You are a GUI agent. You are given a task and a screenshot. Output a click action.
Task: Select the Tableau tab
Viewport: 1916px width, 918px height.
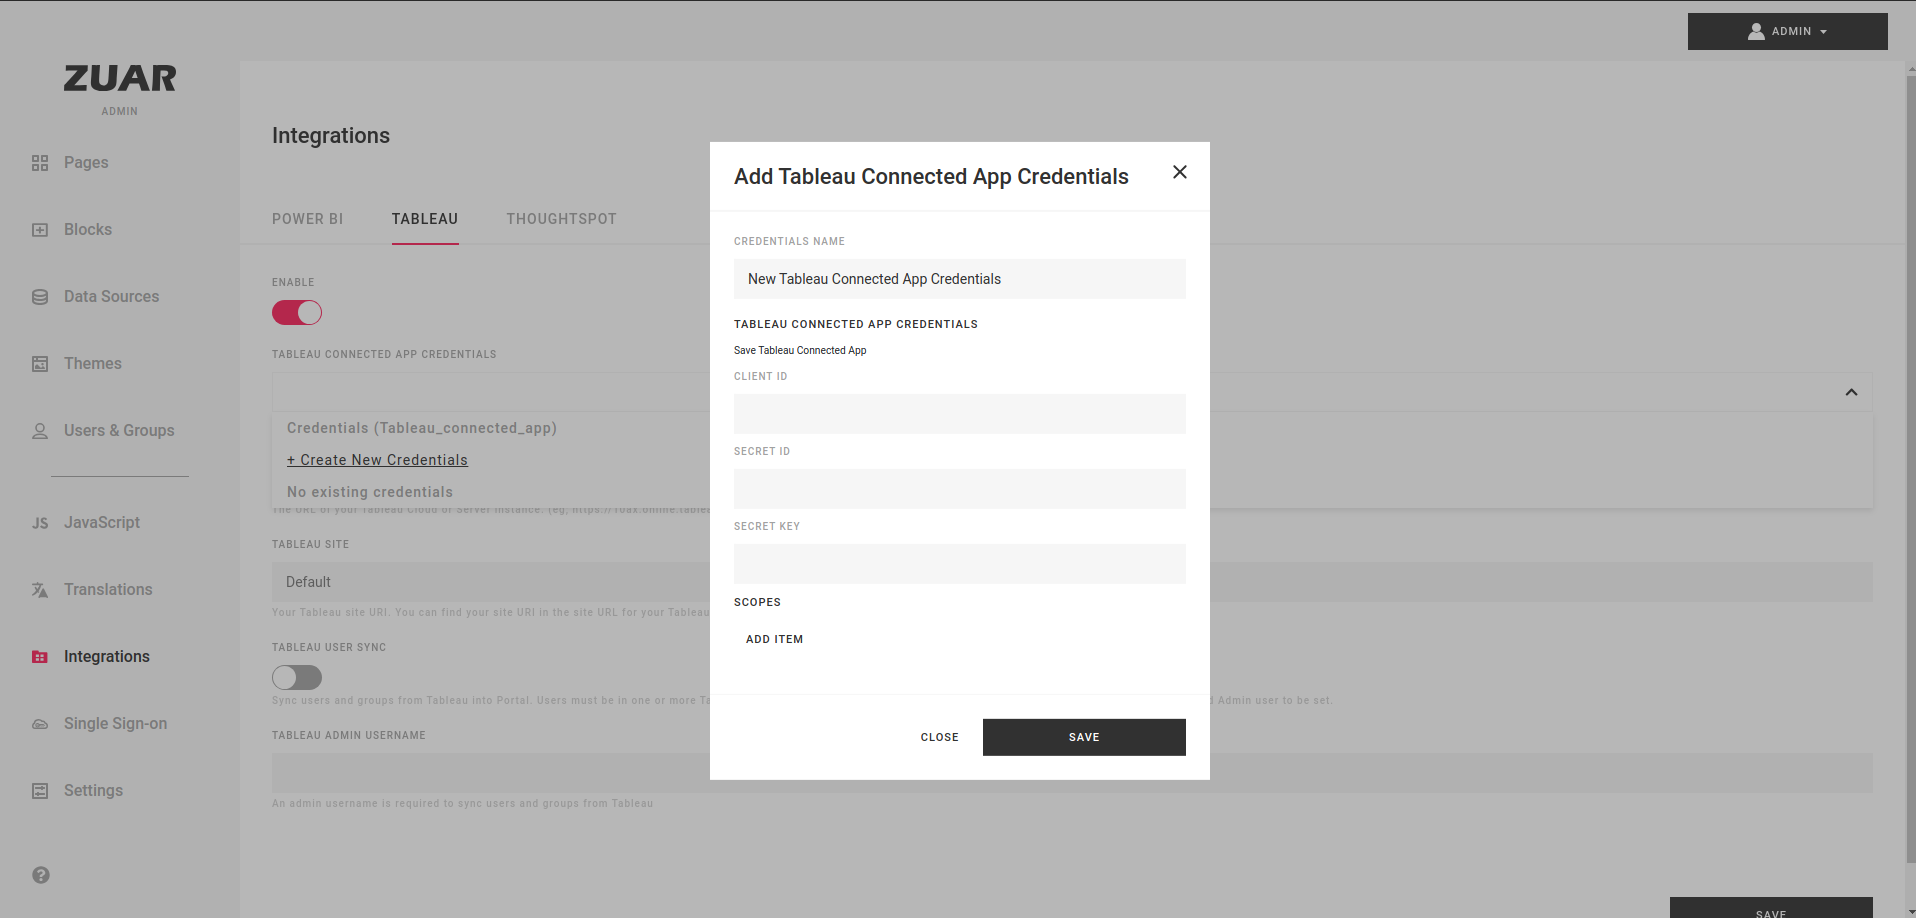tap(425, 219)
